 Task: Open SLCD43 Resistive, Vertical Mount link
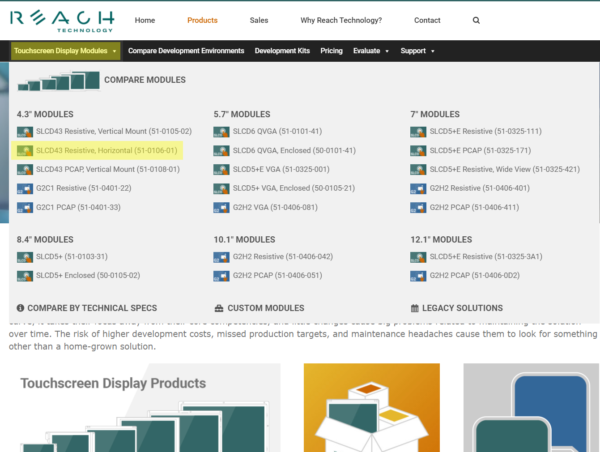(x=114, y=132)
